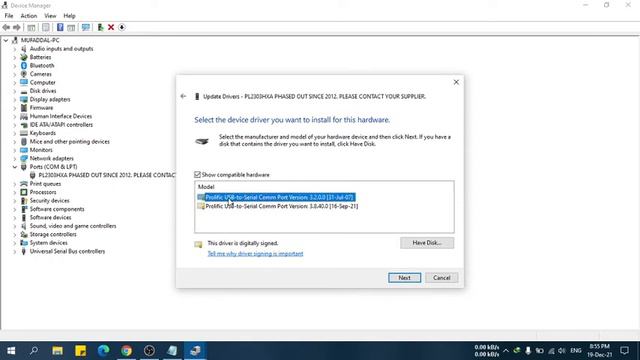Click the Have Disk... button
This screenshot has height=360, width=640.
[x=427, y=243]
